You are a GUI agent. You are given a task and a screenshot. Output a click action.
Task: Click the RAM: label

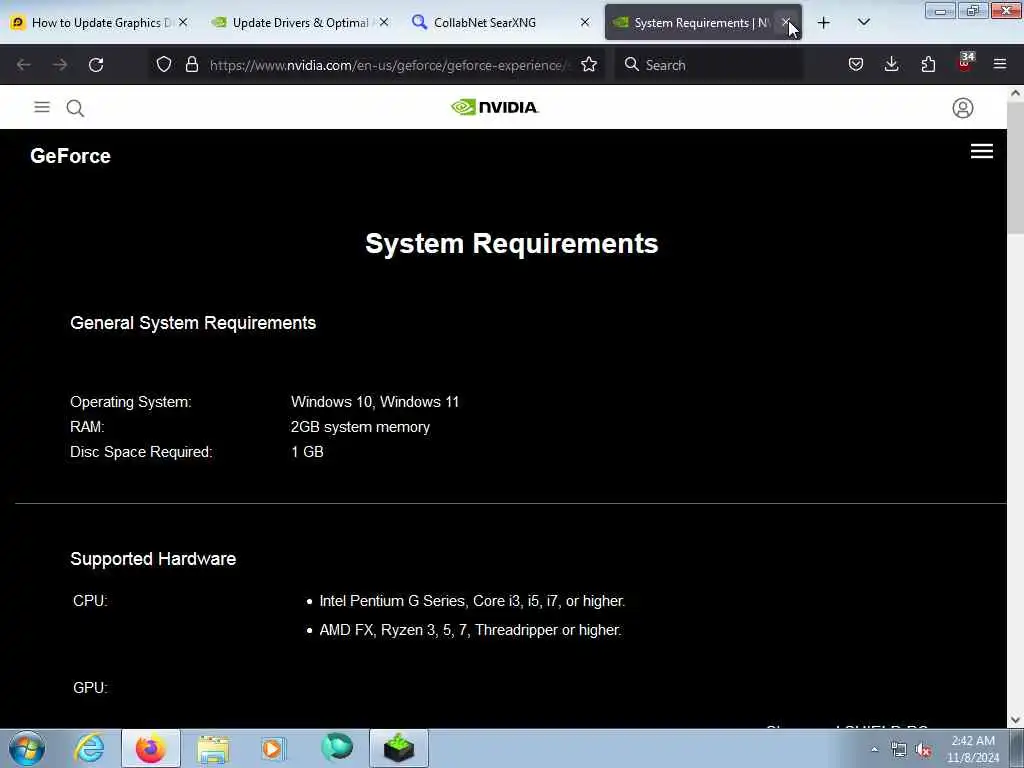87,426
